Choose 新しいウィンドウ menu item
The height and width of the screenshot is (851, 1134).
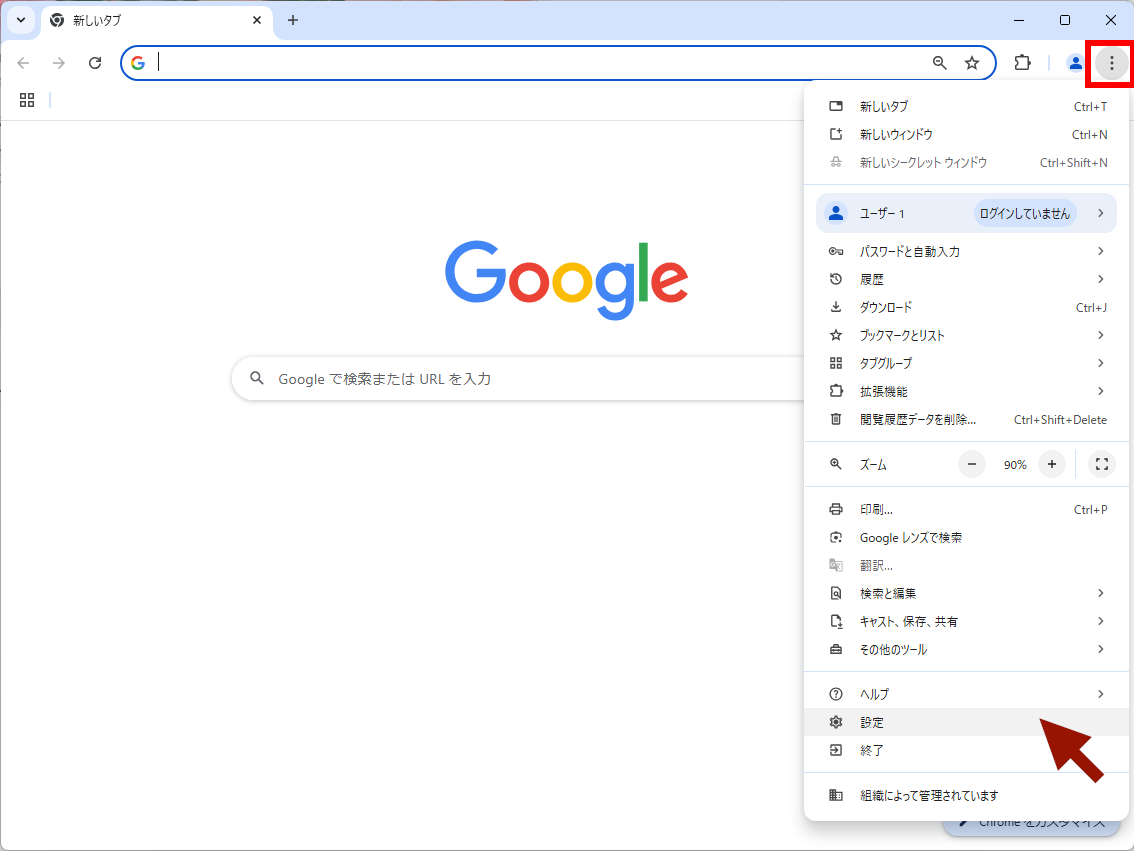(x=967, y=134)
